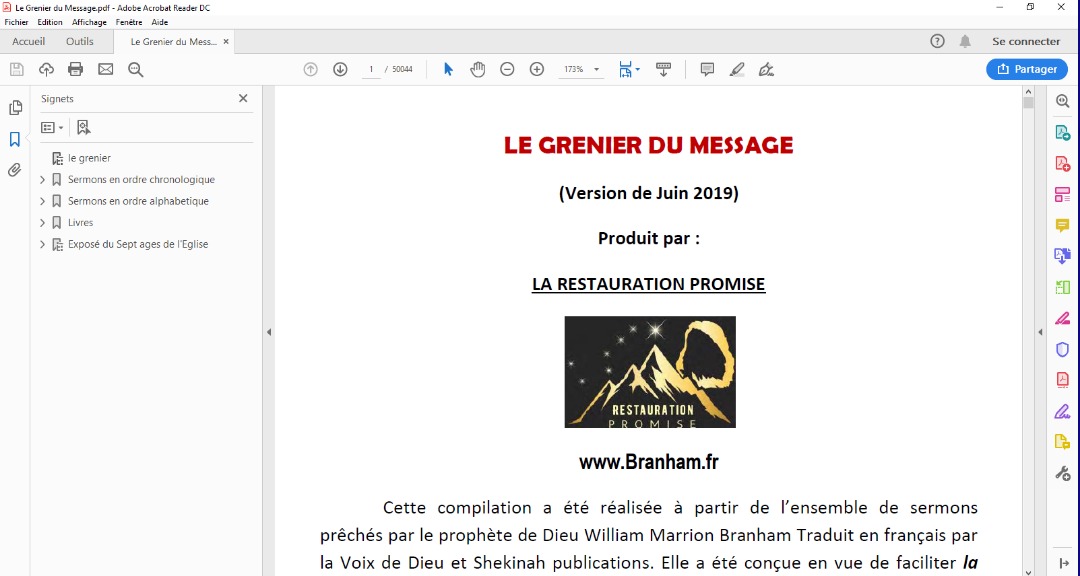Send file by email envelope icon
Screen dimensions: 1080x576
[x=105, y=69]
